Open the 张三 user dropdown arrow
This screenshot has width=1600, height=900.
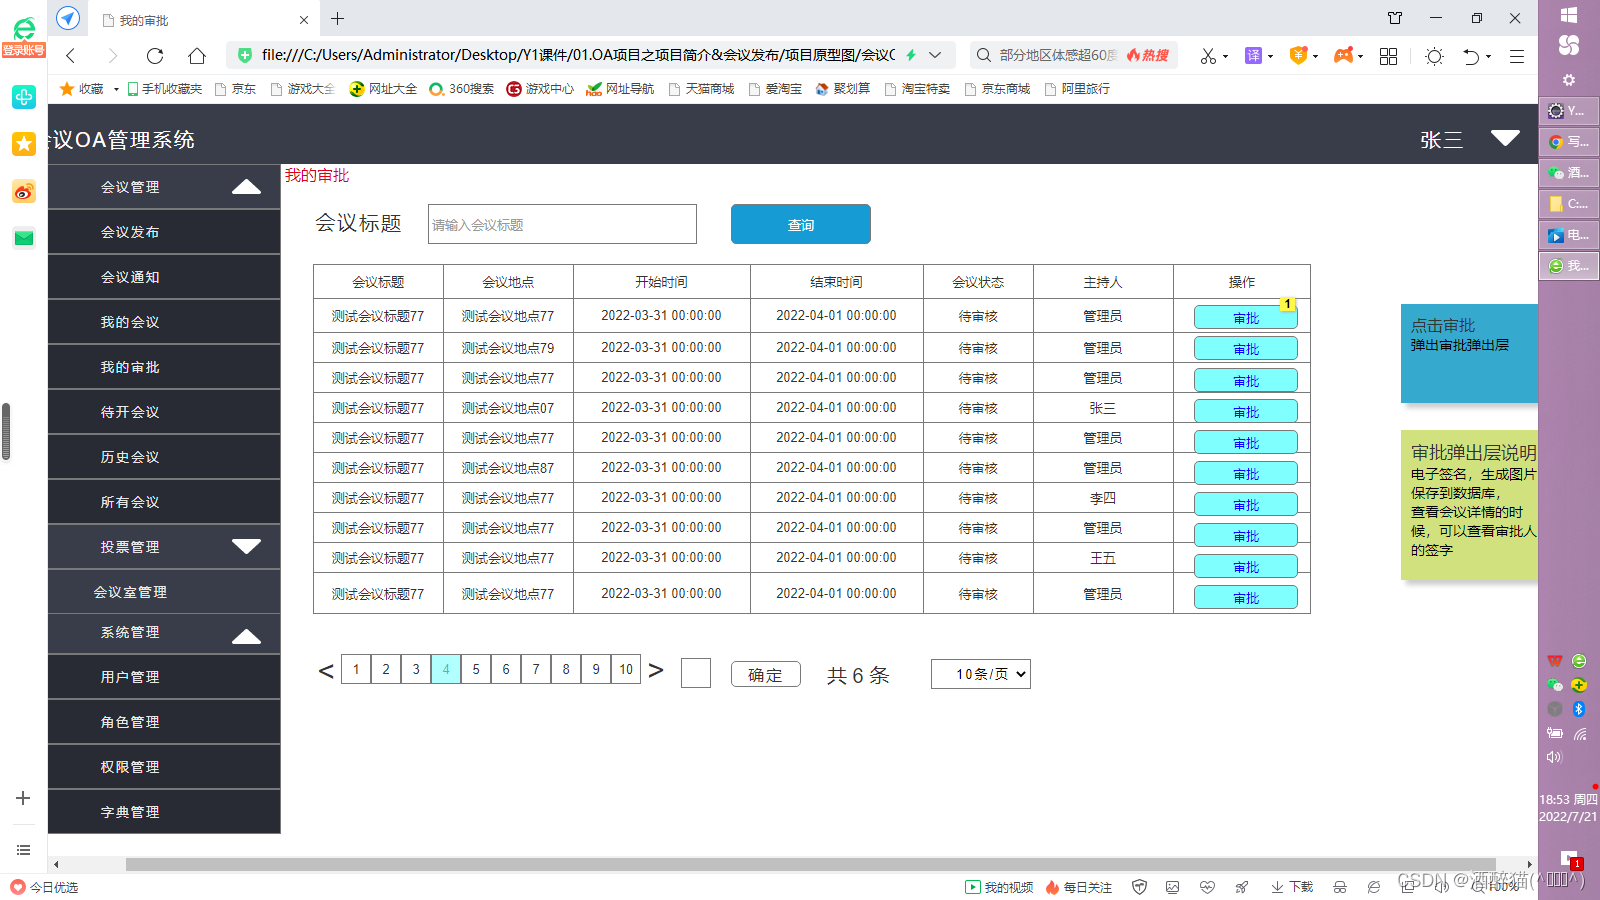click(x=1505, y=138)
